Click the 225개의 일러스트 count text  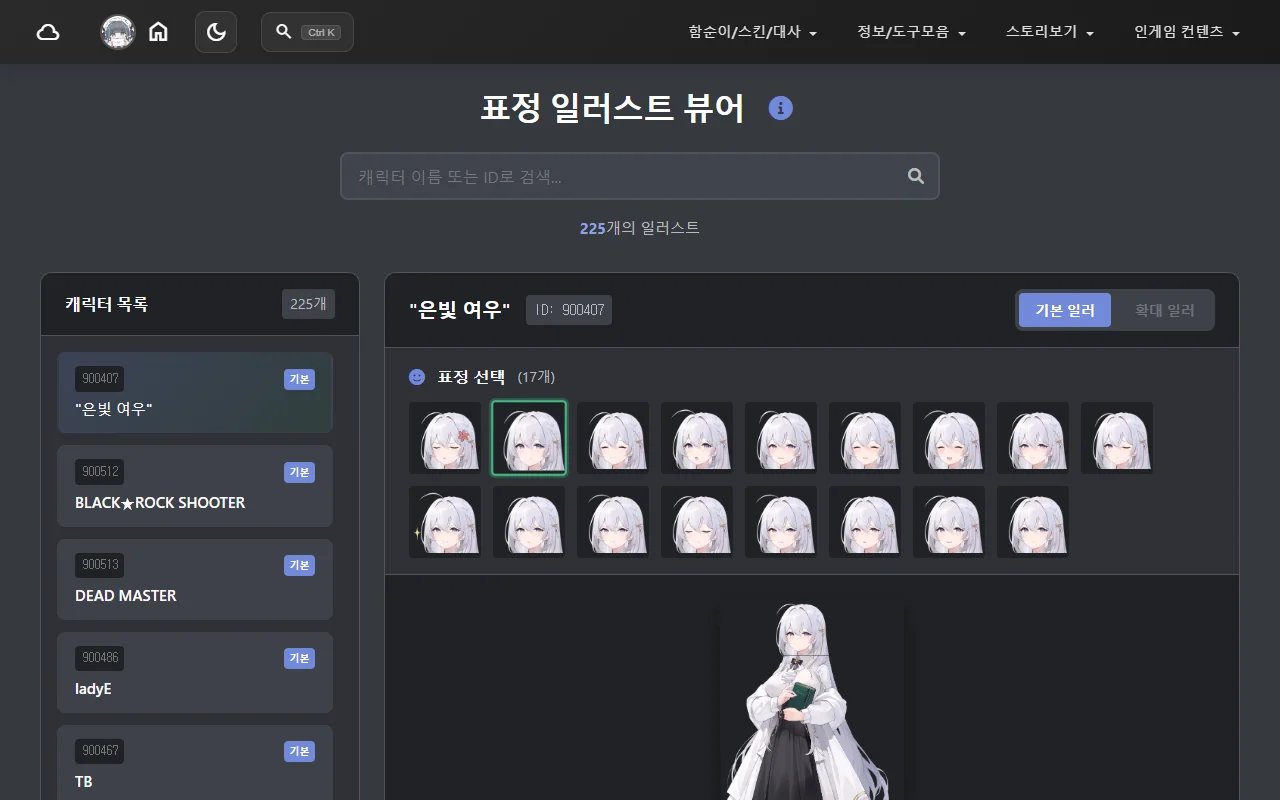(640, 228)
